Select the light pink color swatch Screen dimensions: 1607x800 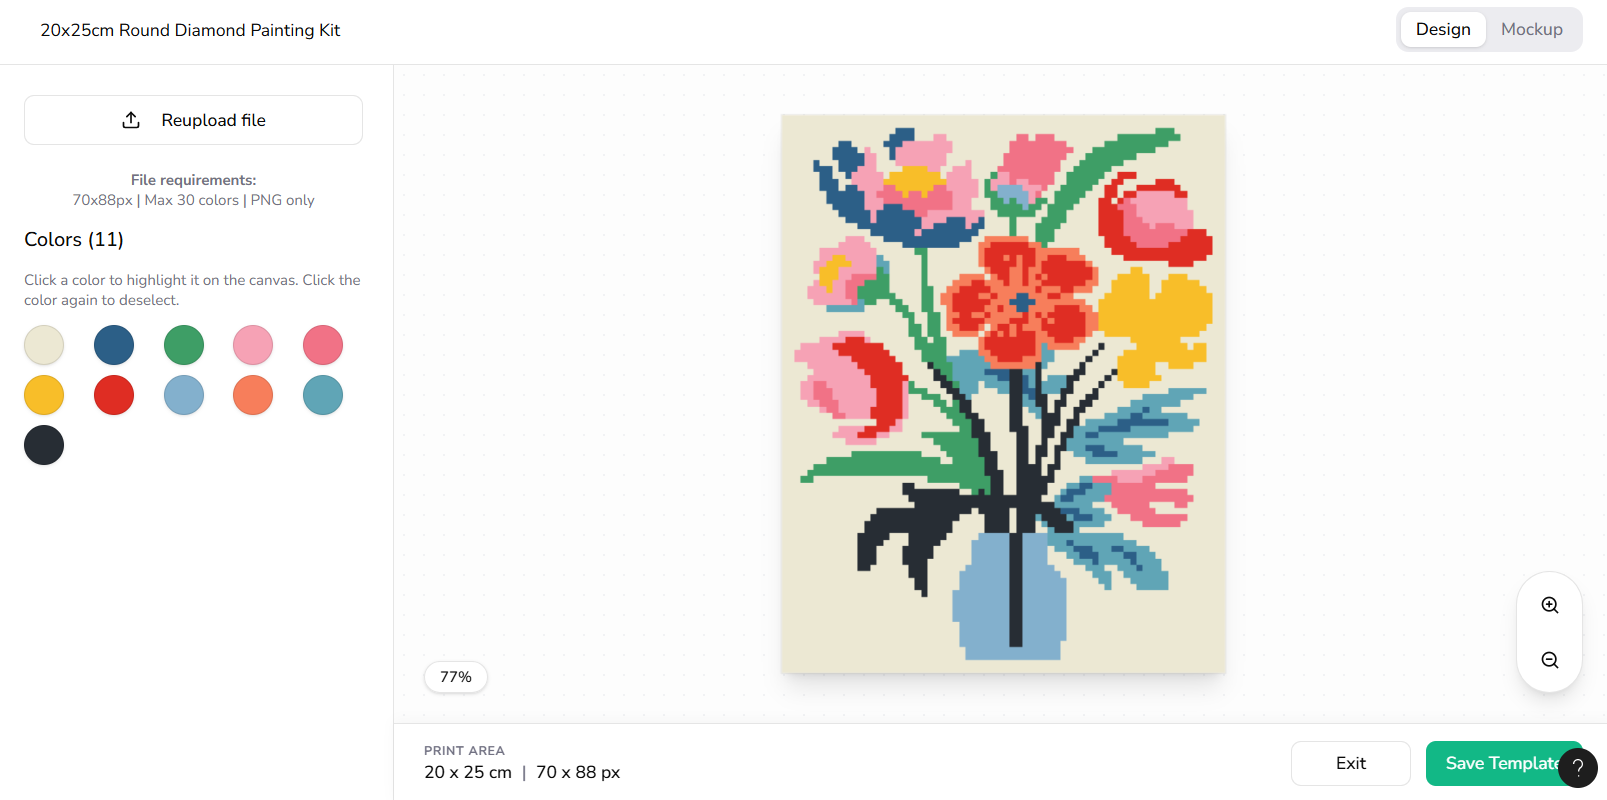click(x=253, y=345)
